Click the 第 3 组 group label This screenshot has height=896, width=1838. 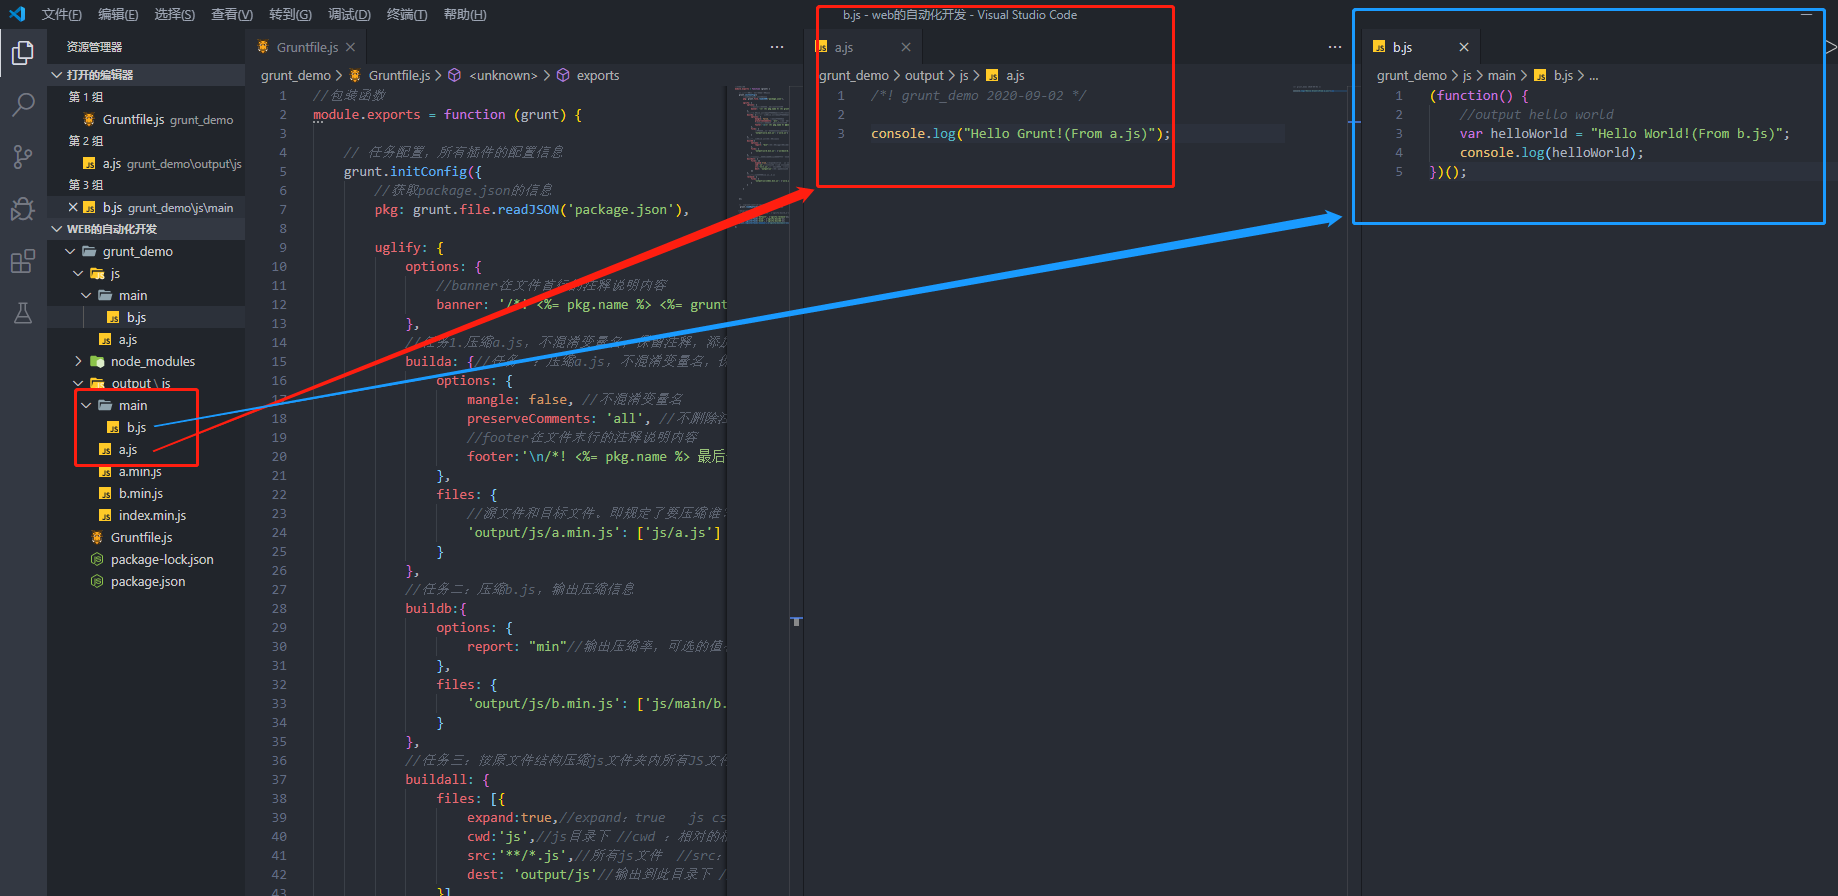86,185
